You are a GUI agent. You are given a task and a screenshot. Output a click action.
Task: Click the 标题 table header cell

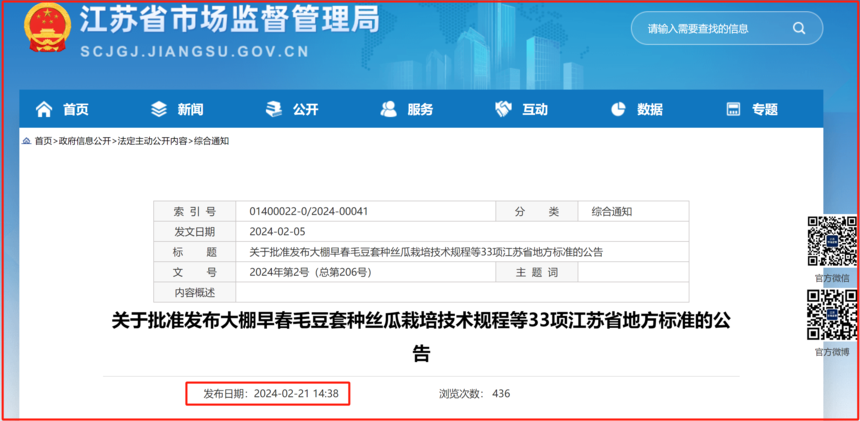click(195, 252)
